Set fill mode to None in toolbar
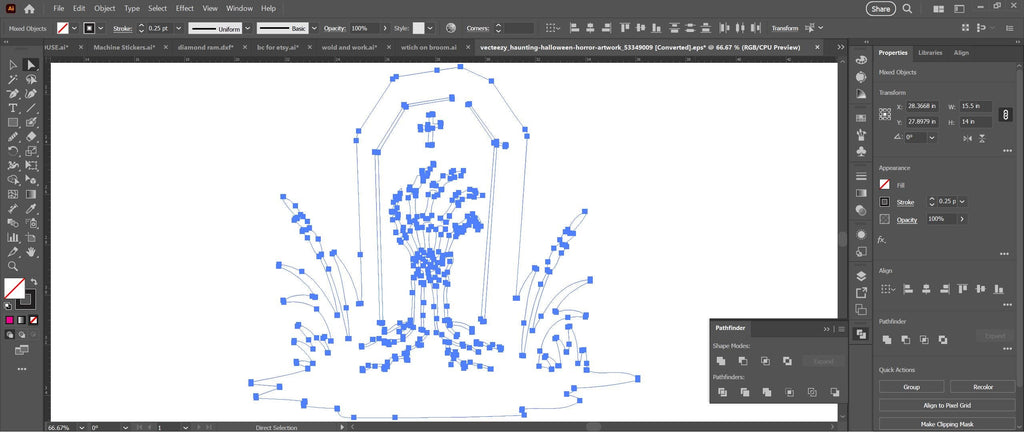This screenshot has height=432, width=1024. (x=33, y=320)
